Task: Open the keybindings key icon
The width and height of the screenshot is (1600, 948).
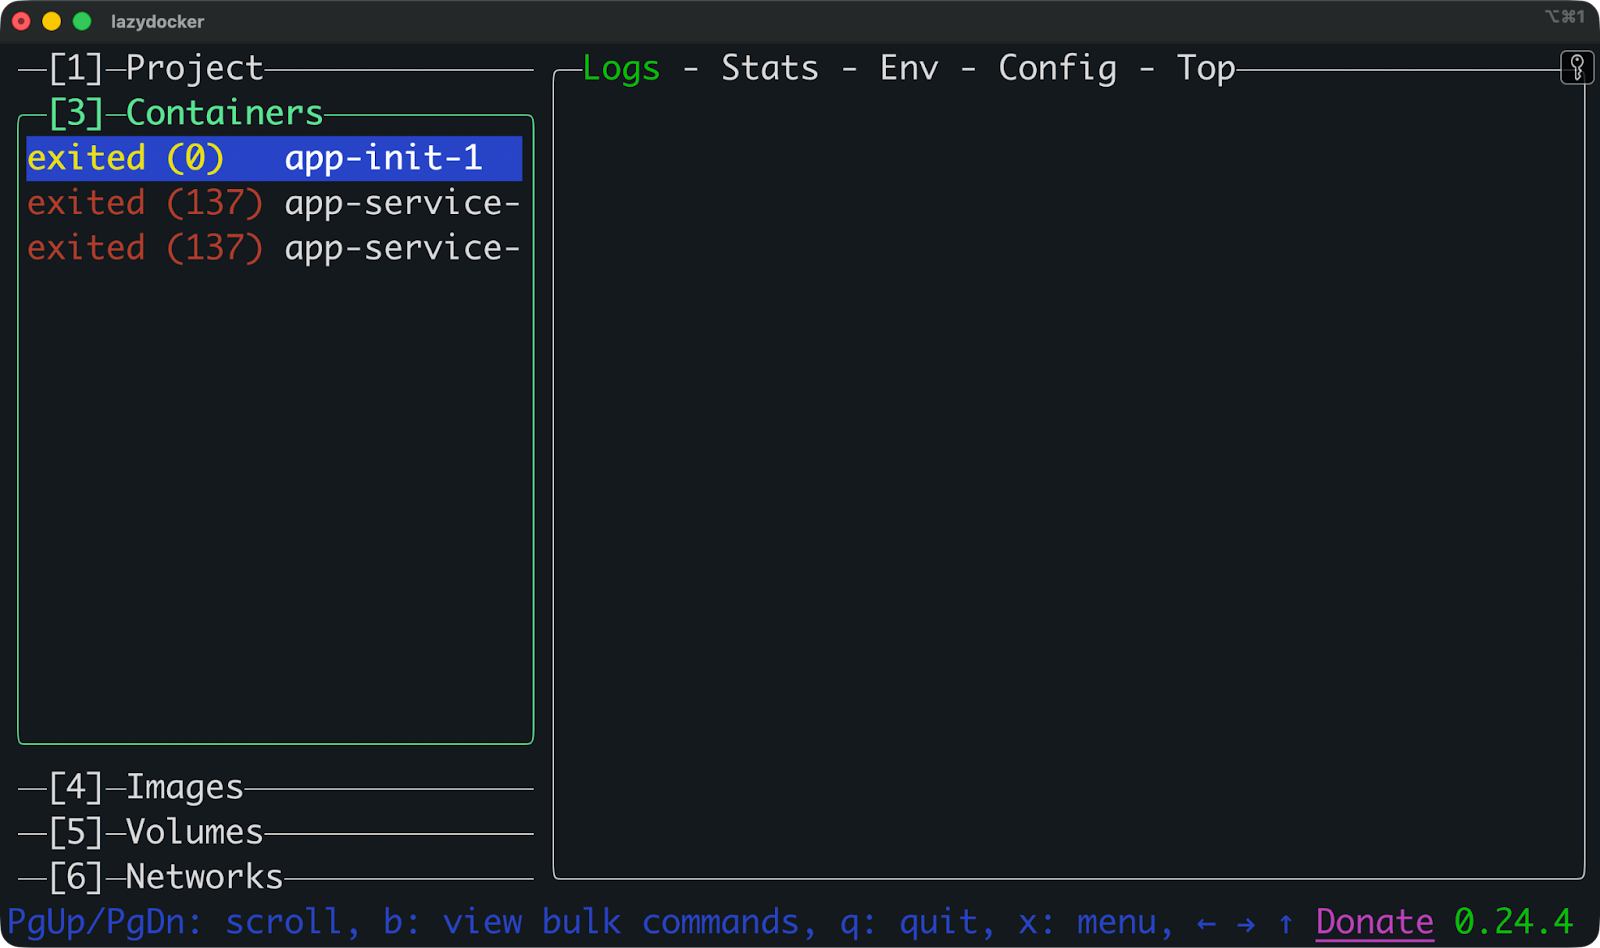Action: [1577, 67]
